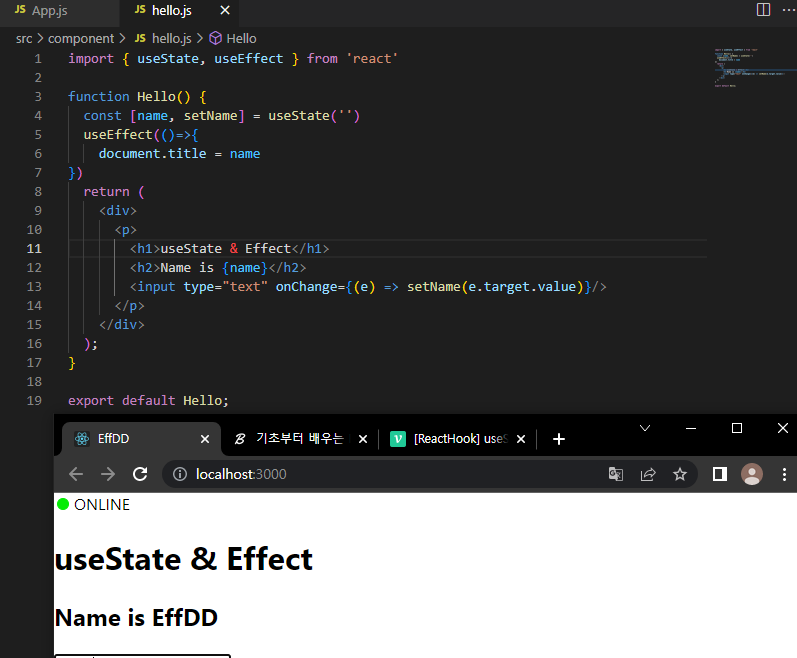
Task: Click the Name is EffDD heading
Action: (x=136, y=618)
